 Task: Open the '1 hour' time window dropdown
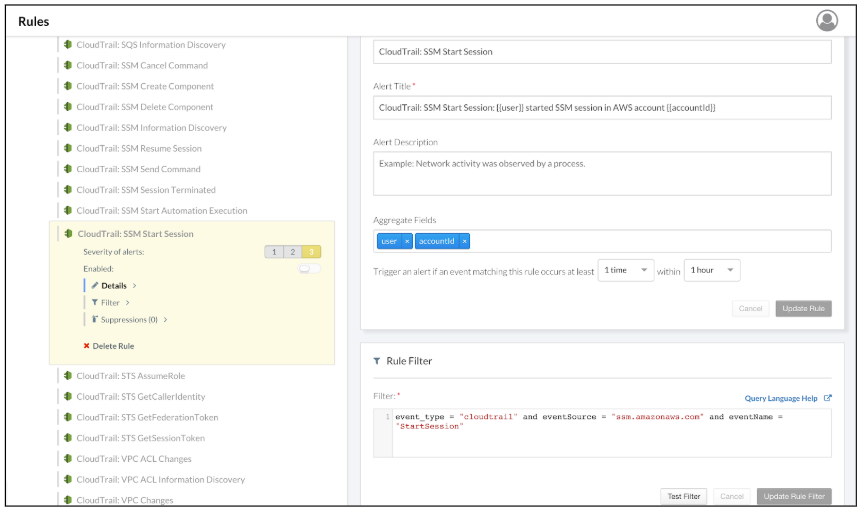pos(712,270)
